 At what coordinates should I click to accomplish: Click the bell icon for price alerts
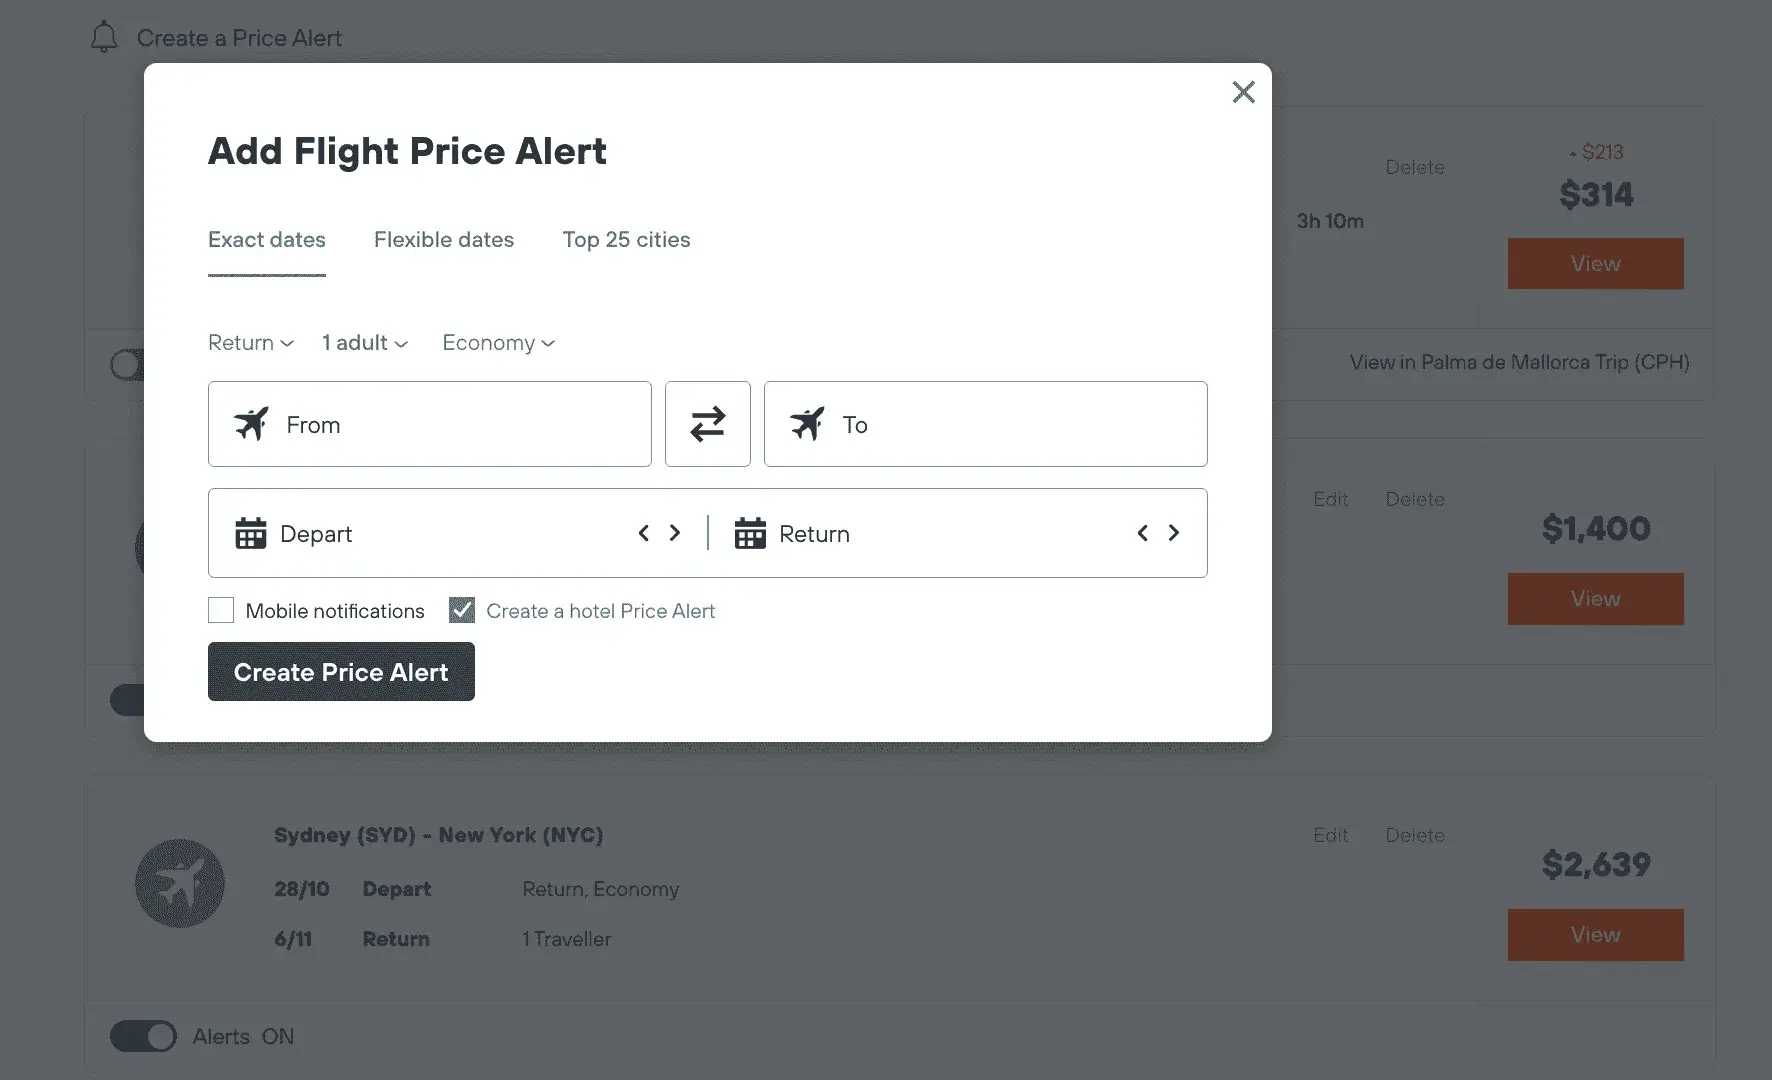(x=104, y=38)
